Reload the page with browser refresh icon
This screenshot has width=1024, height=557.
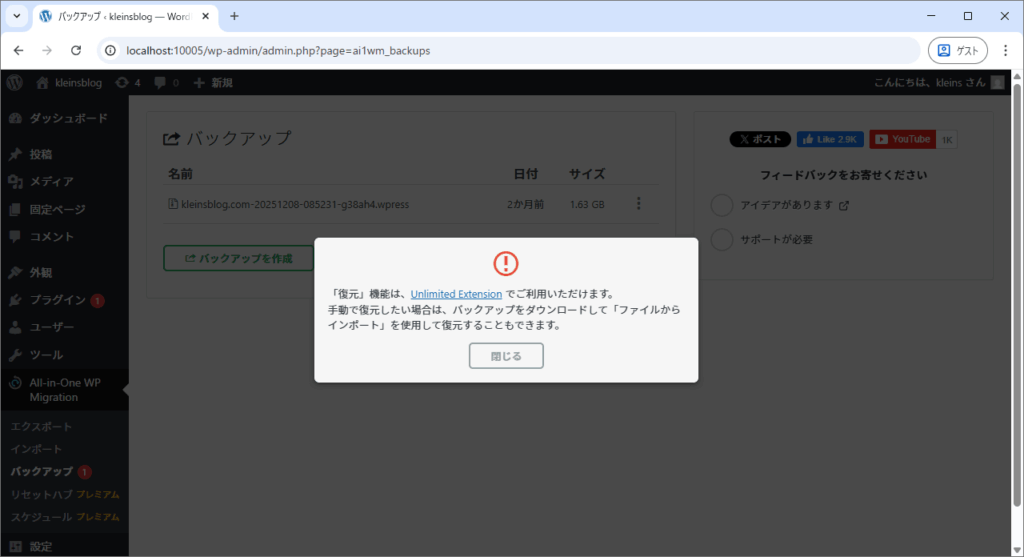click(76, 50)
